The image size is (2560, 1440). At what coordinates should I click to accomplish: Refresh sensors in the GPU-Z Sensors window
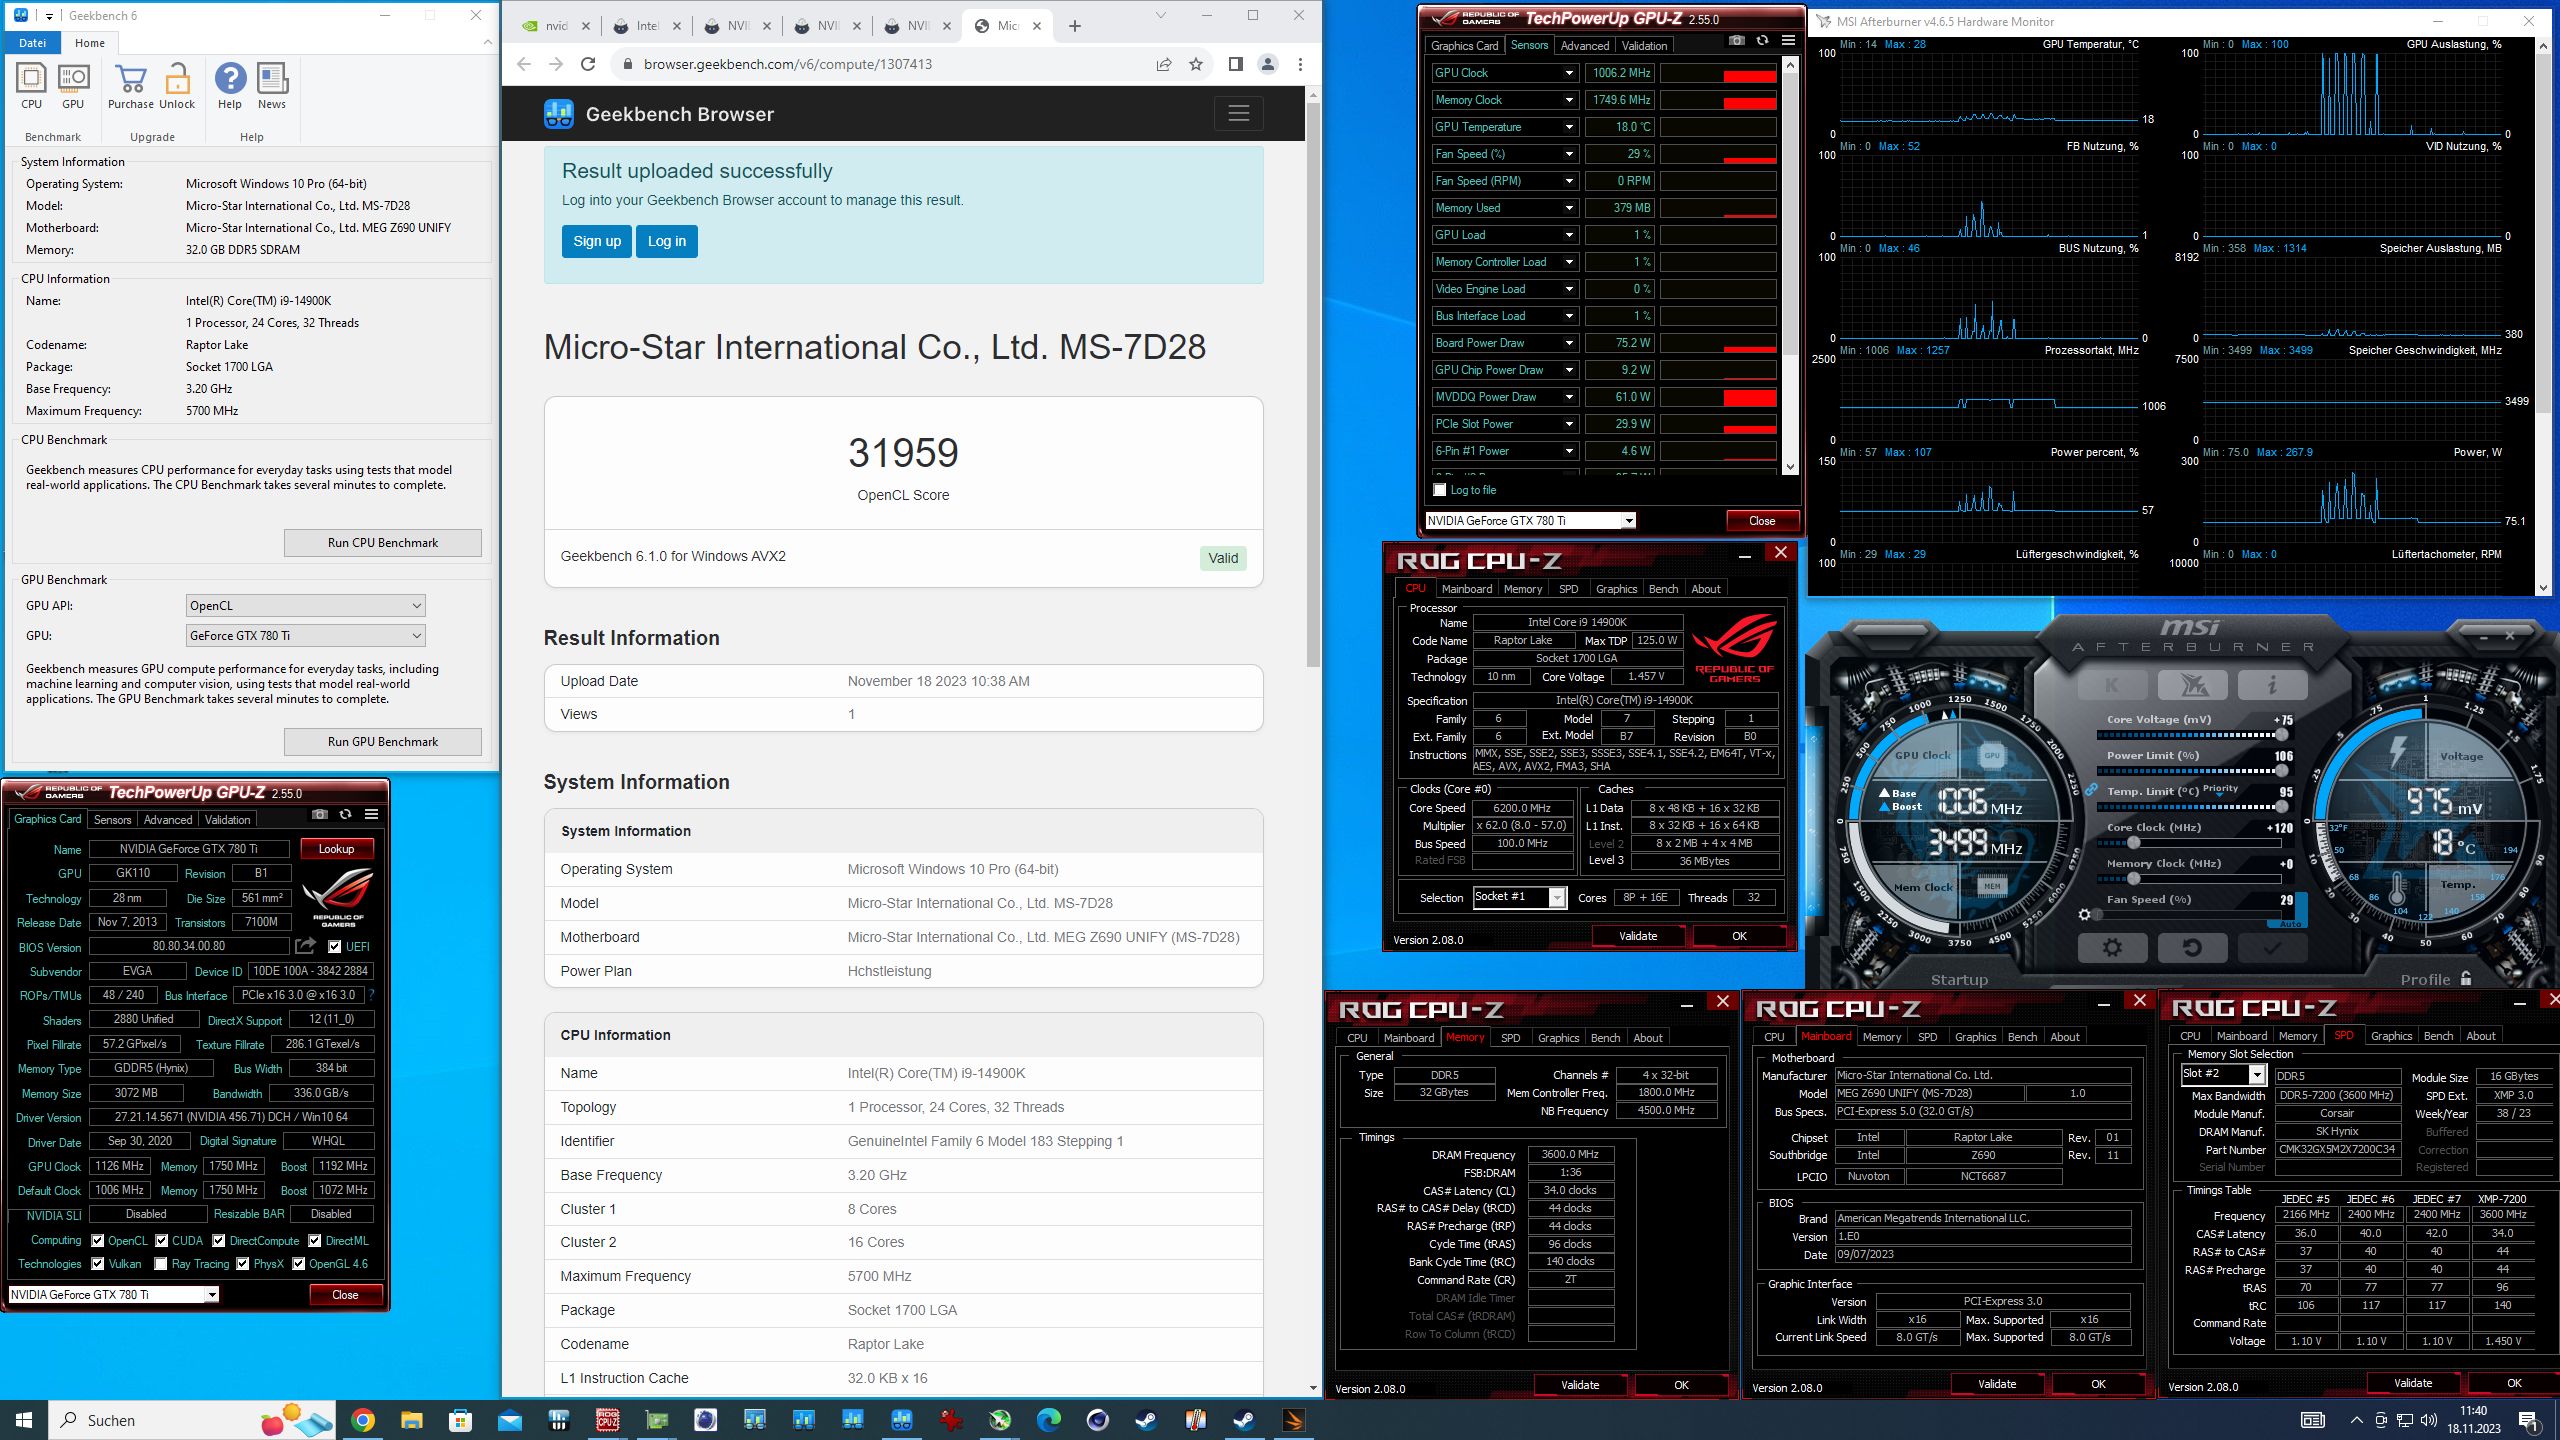coord(1762,41)
